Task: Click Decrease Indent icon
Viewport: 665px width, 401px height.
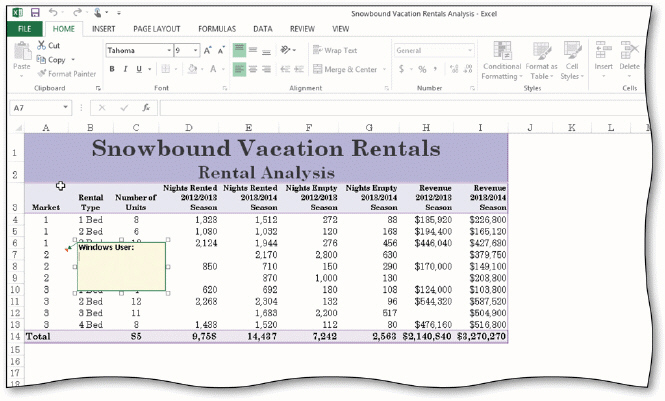Action: [x=285, y=69]
